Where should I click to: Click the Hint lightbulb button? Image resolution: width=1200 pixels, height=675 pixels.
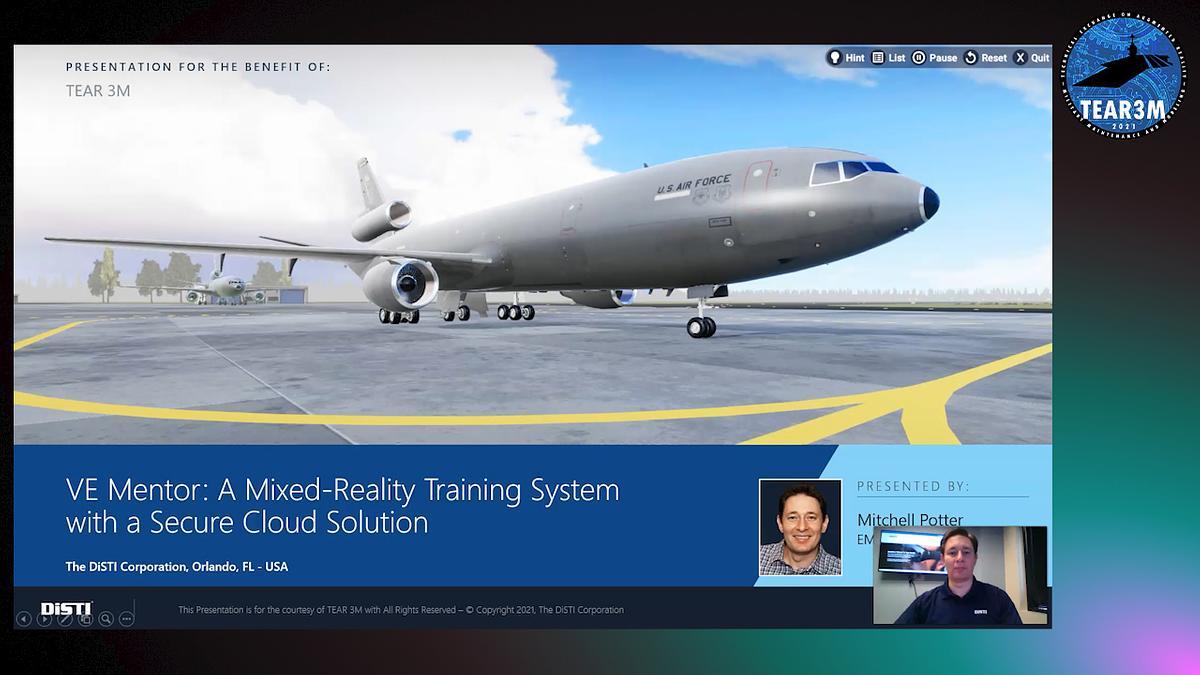(846, 58)
